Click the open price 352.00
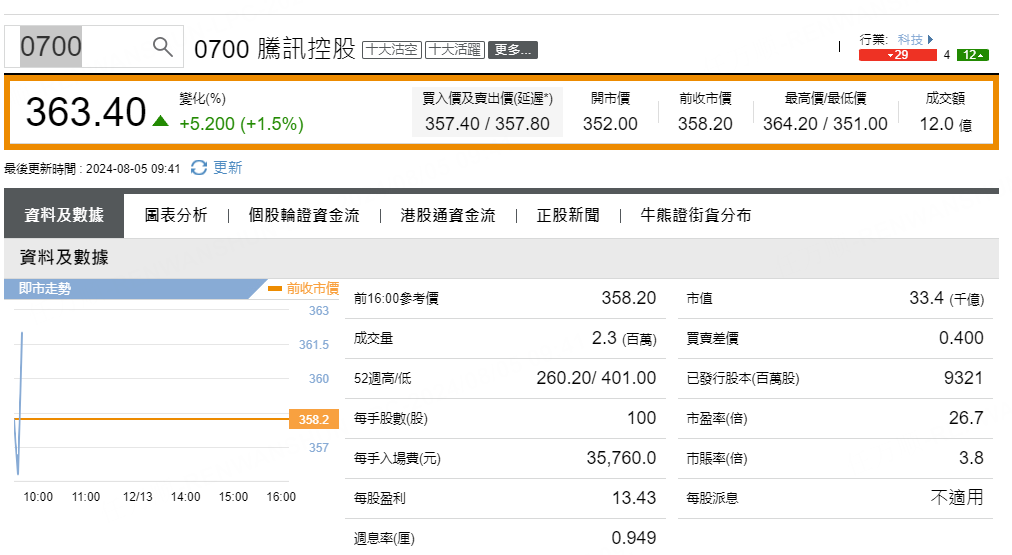1012x555 pixels. (x=610, y=124)
